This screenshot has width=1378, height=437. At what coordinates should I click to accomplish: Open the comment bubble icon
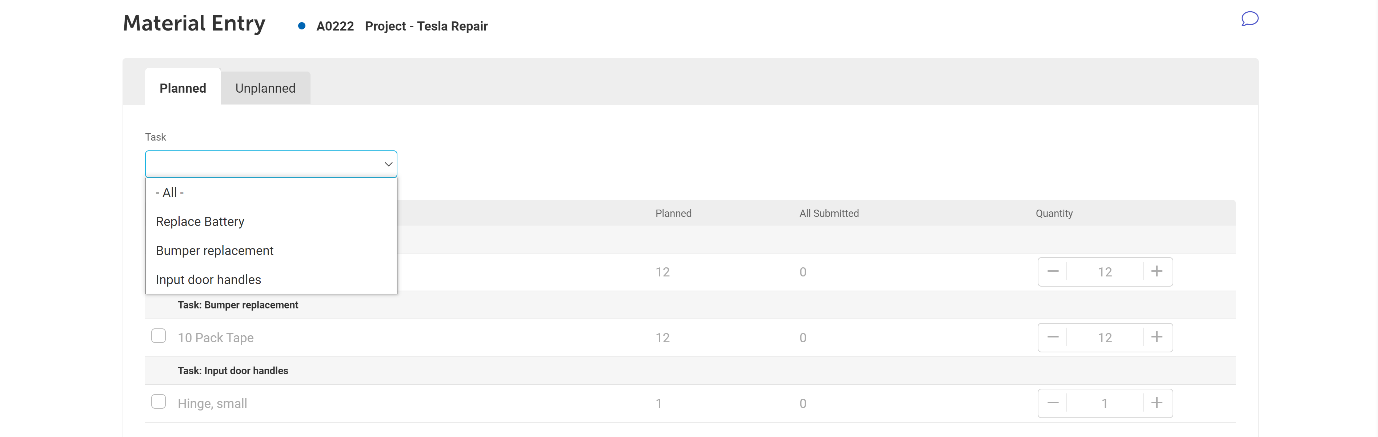pos(1249,18)
